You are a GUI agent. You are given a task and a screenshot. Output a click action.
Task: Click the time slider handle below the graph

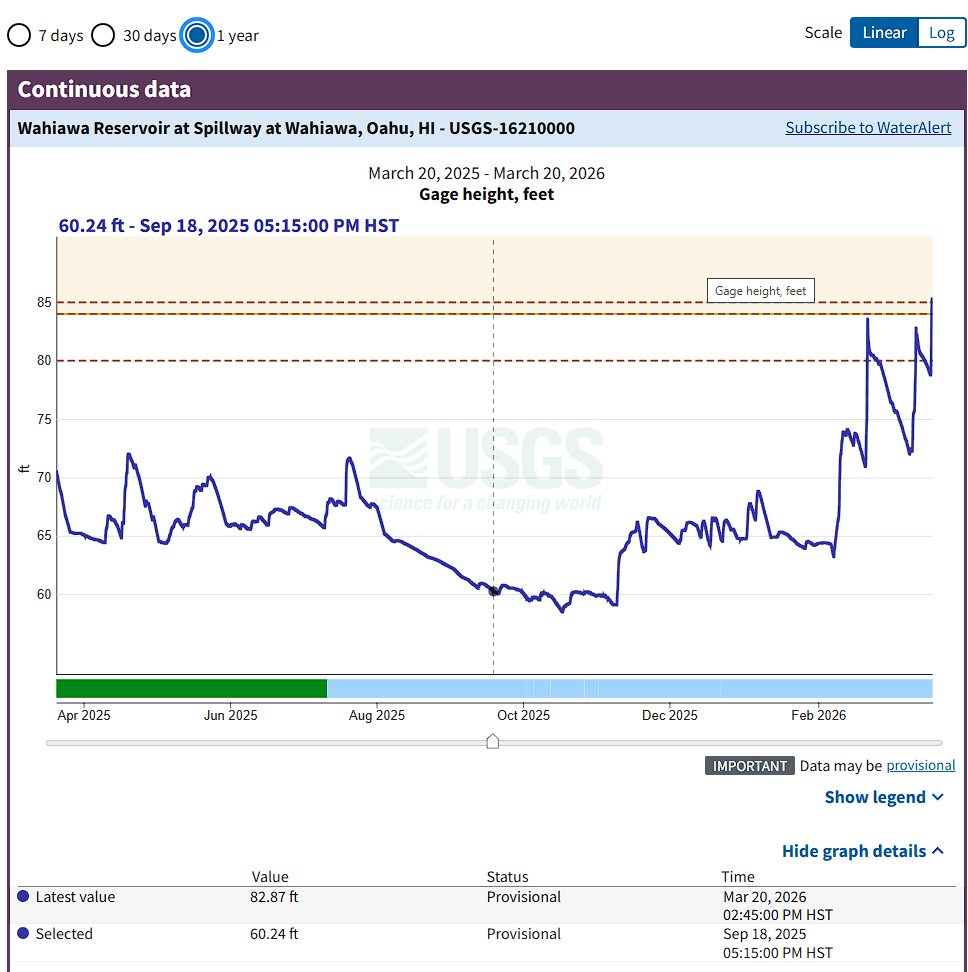[x=492, y=741]
